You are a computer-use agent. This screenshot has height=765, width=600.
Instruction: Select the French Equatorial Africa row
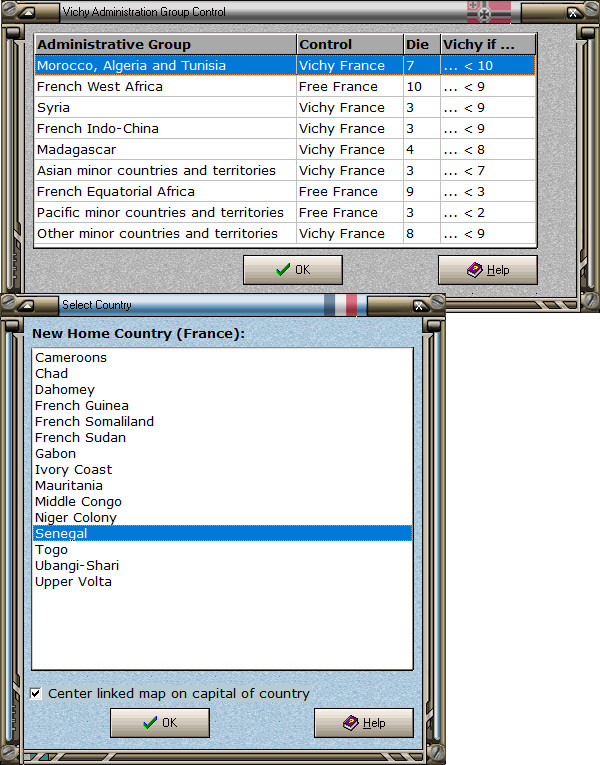click(285, 191)
